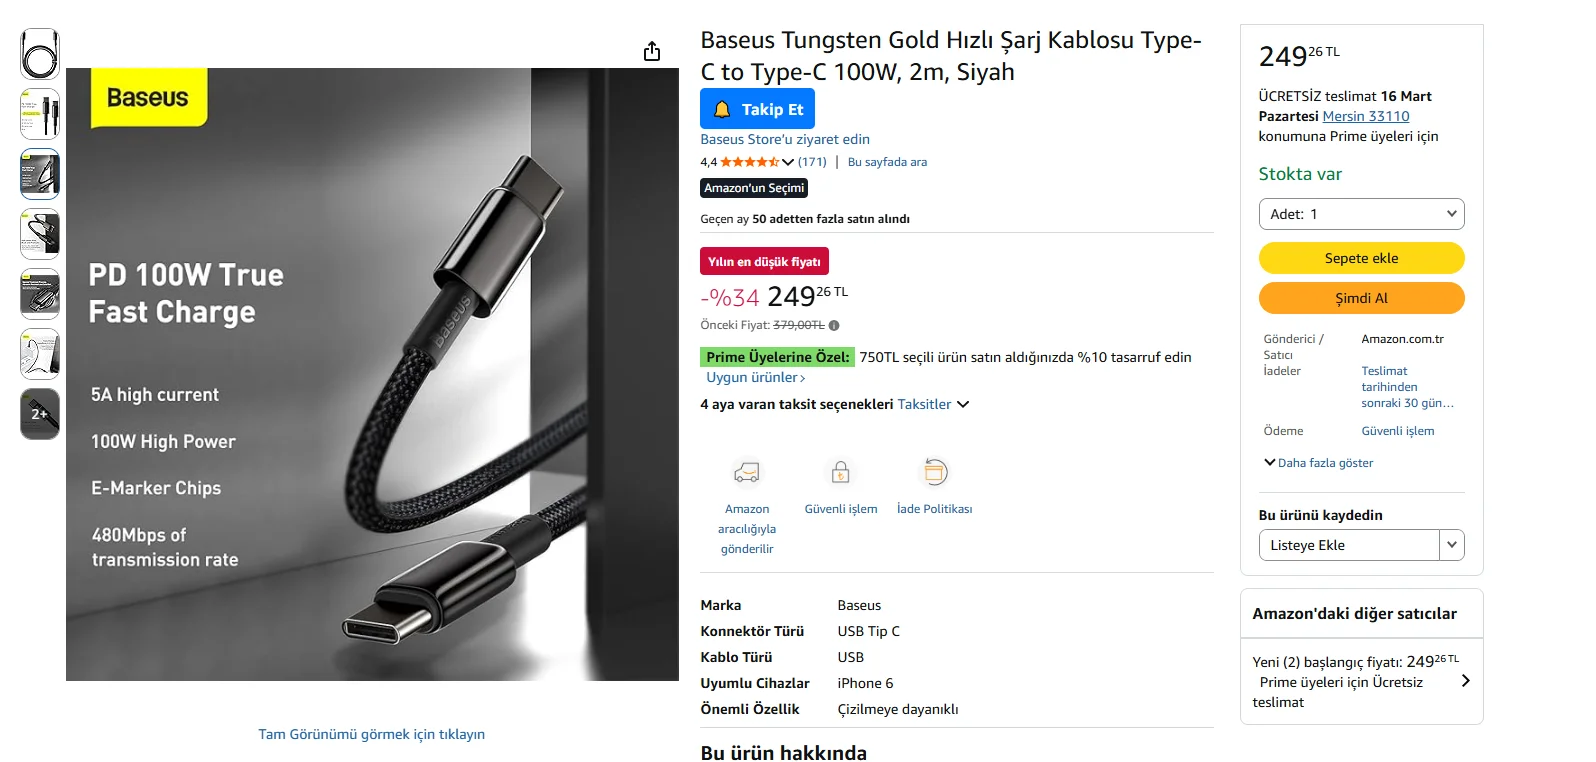Click Uygun ürünler eligible products link
This screenshot has height=762, width=1596.
point(755,377)
